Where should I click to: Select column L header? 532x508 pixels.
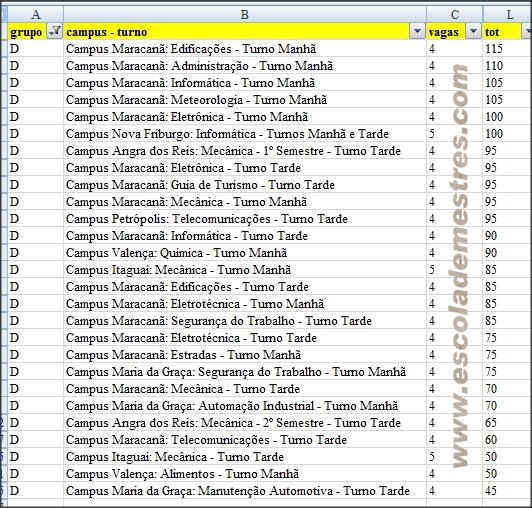508,15
